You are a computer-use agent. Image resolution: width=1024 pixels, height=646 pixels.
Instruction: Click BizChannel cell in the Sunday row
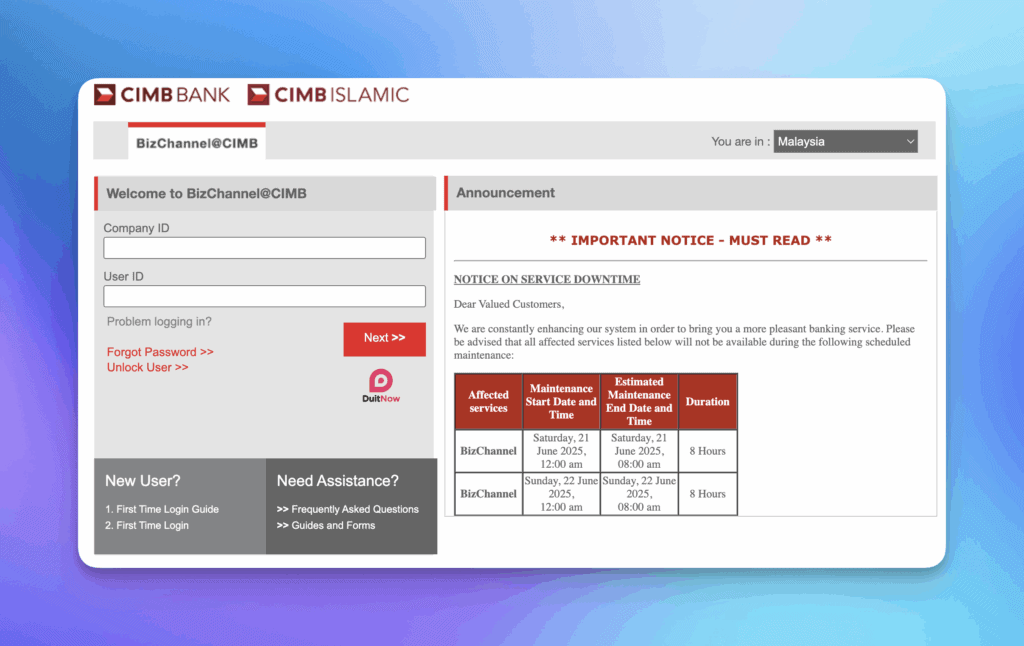488,494
